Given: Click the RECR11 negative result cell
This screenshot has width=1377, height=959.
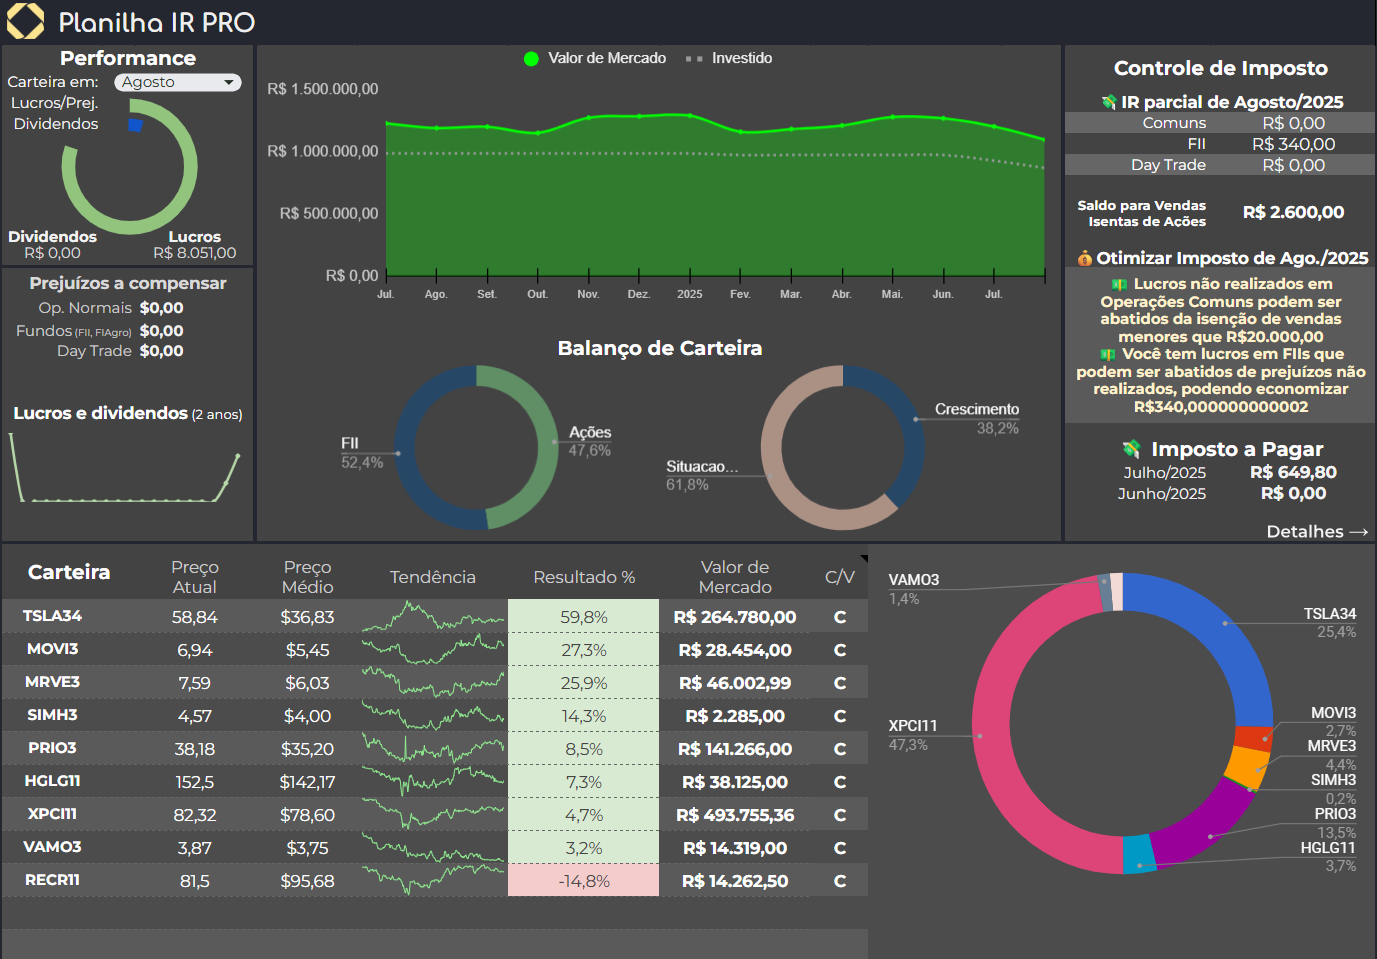Looking at the screenshot, I should pyautogui.click(x=584, y=881).
